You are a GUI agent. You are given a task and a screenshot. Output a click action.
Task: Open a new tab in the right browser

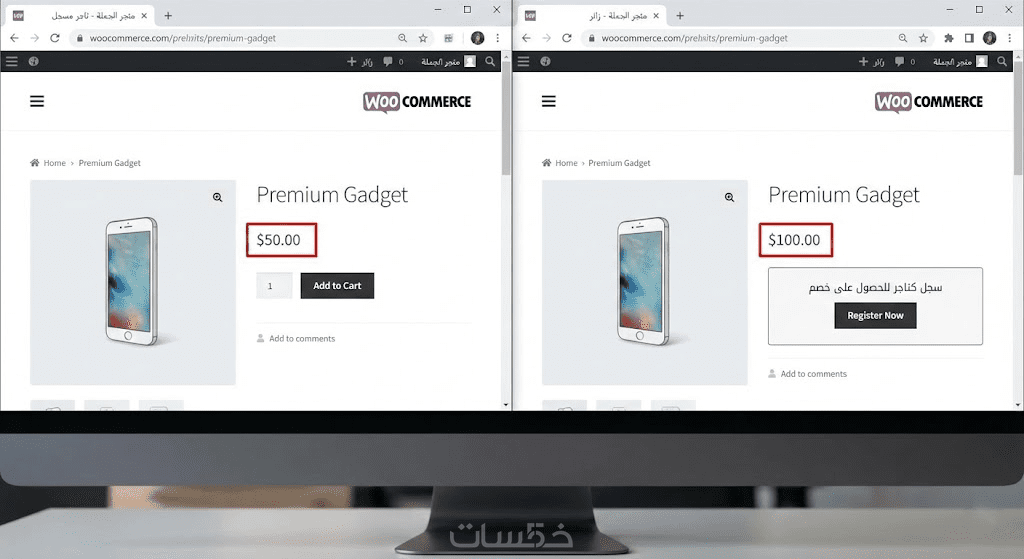pyautogui.click(x=680, y=15)
